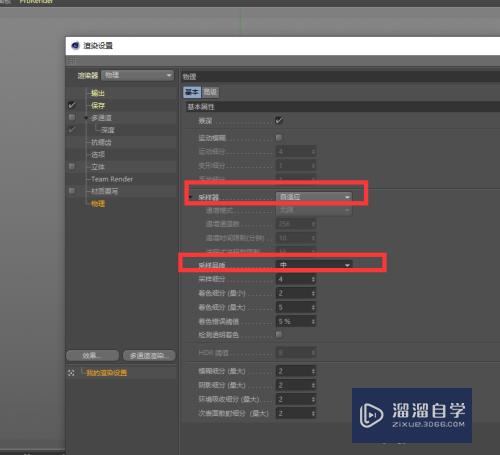Click the Cinema 4D logo in title bar
500x455 pixels.
(x=75, y=45)
